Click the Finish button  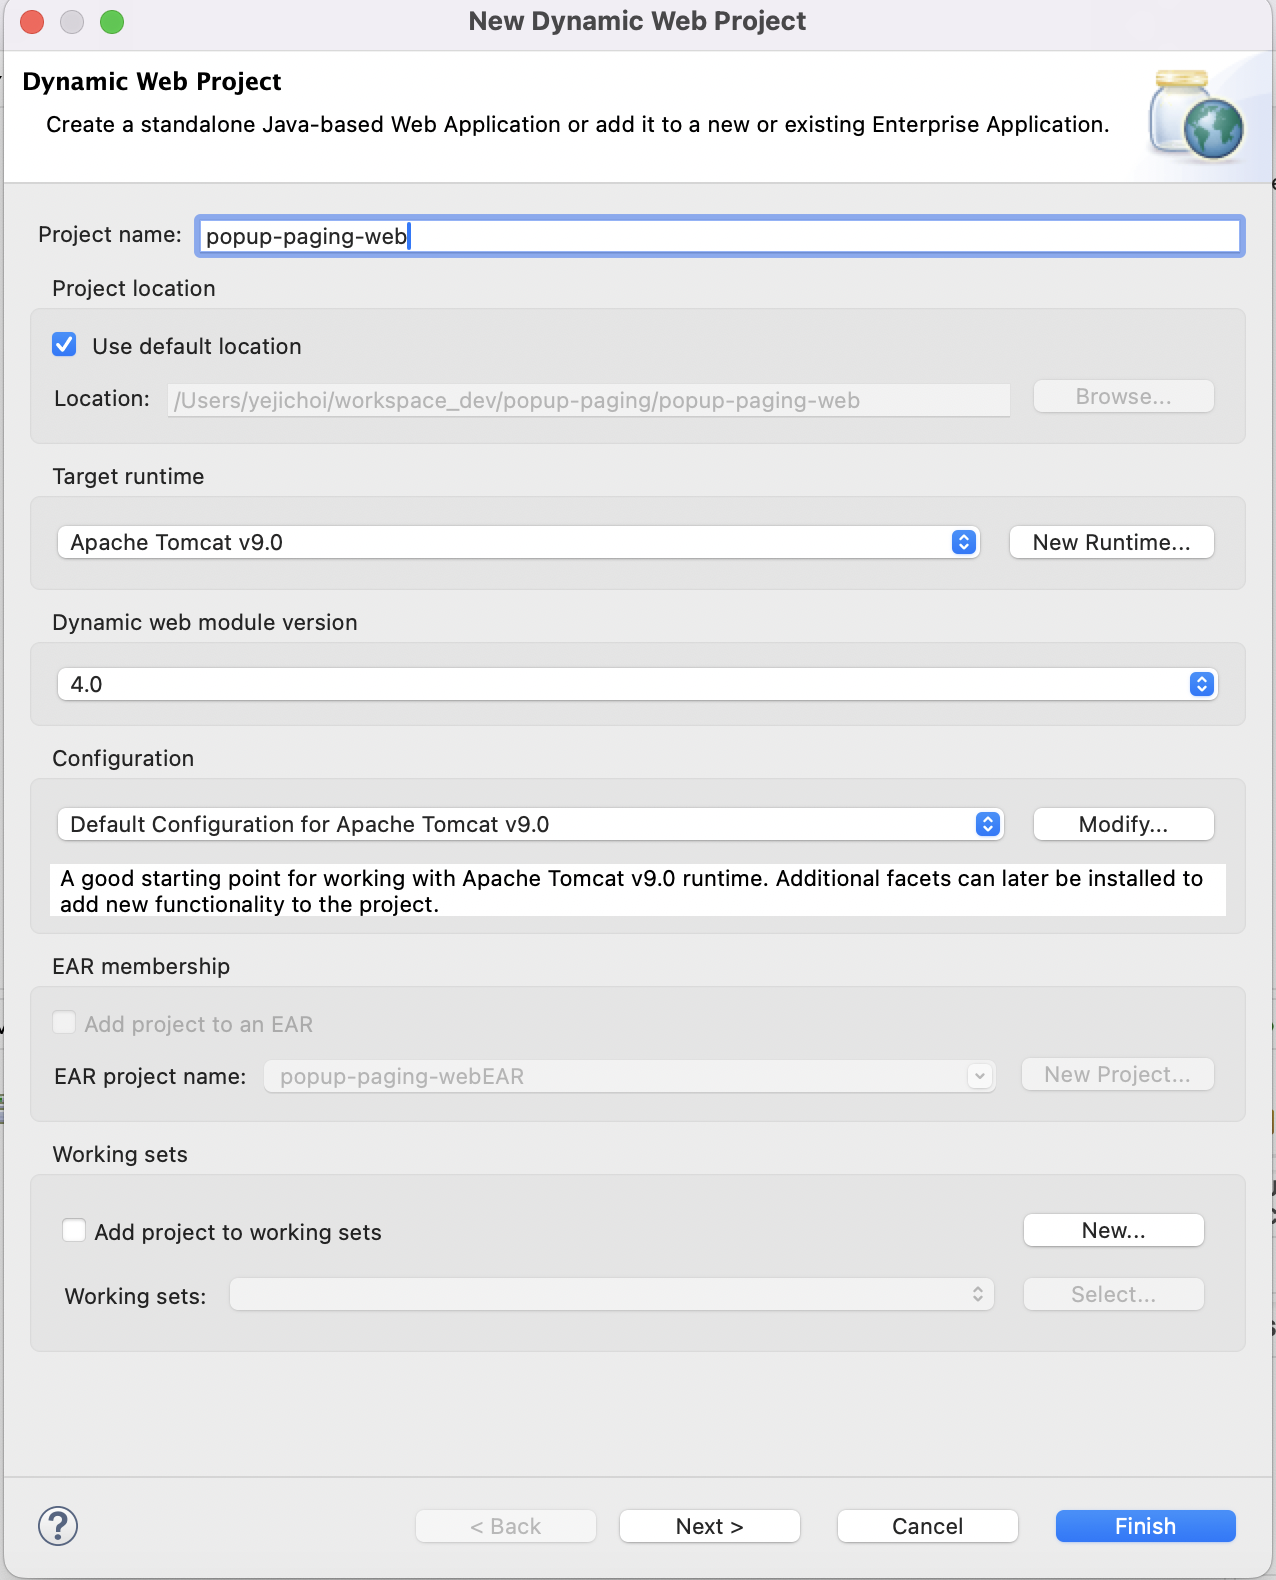[x=1146, y=1526]
